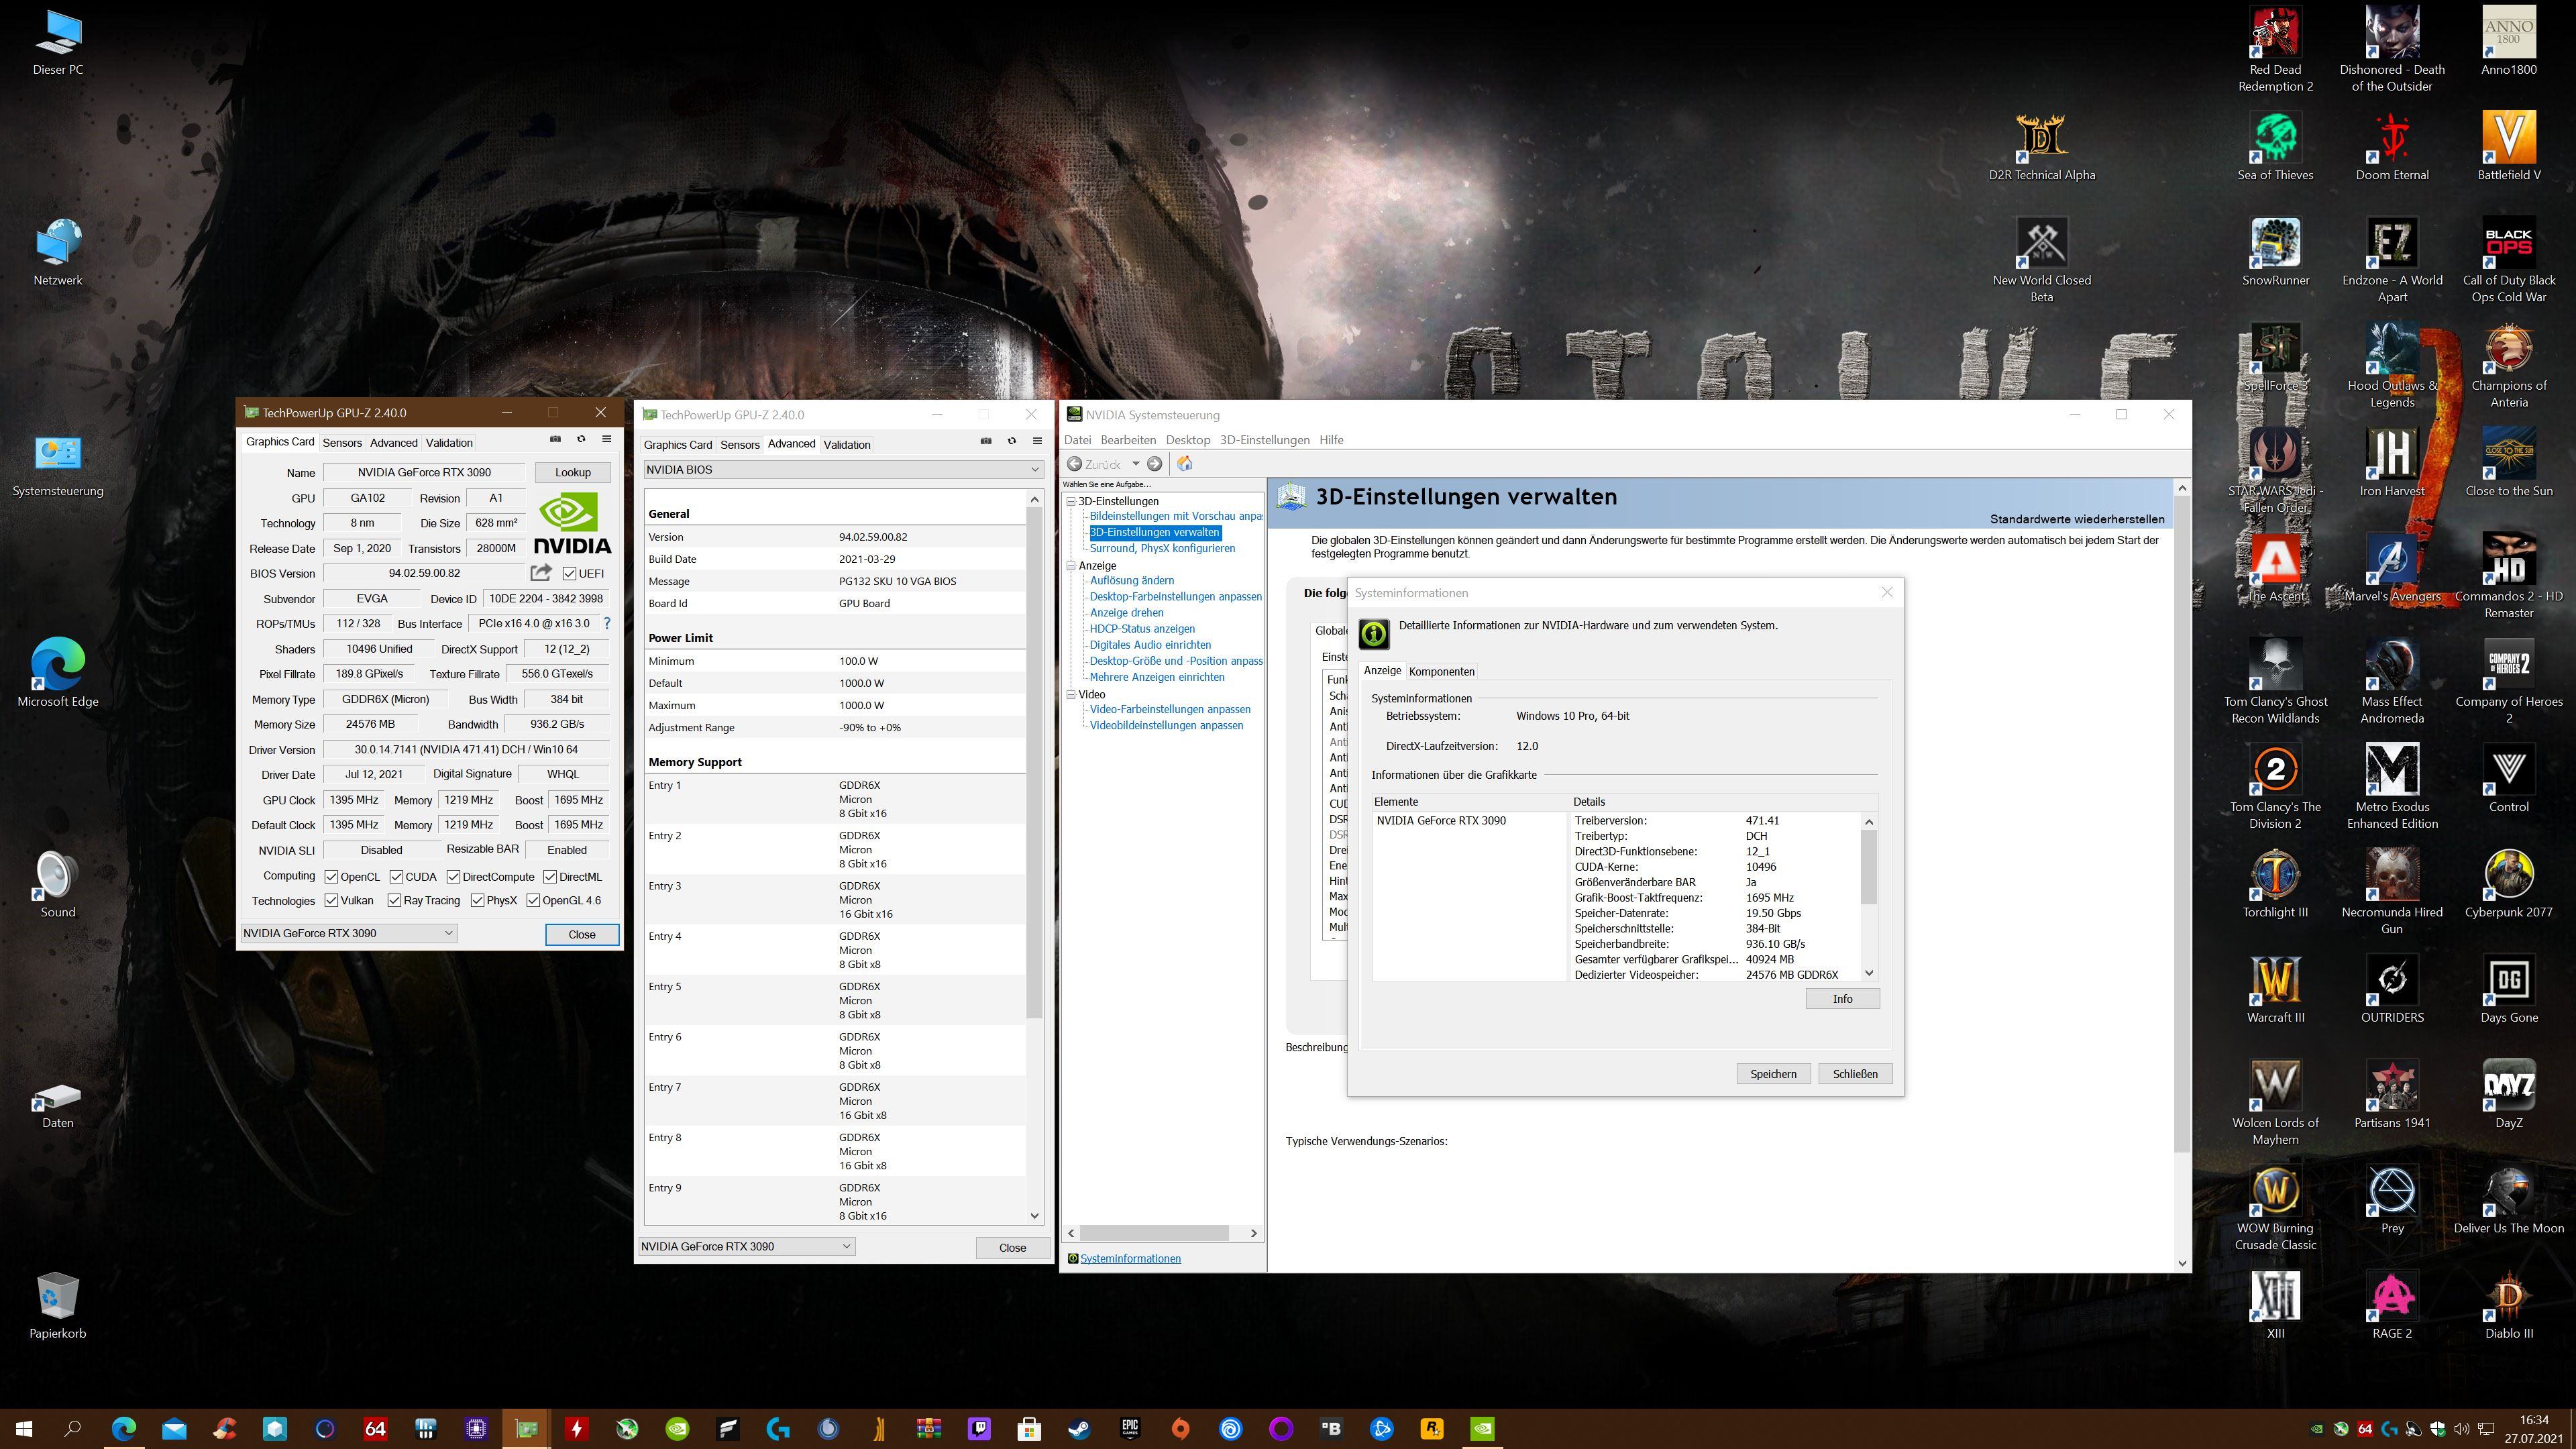2576x1449 pixels.
Task: Open Diablo III desktop shortcut
Action: coord(2508,1305)
